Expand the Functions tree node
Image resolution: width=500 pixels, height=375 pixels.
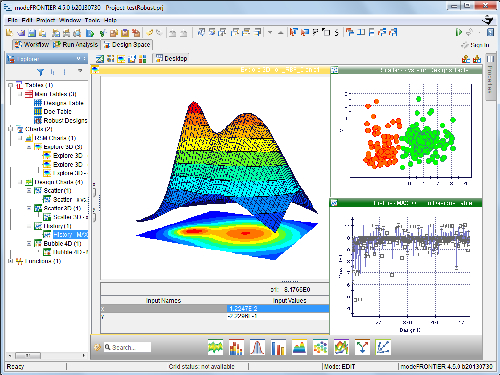(10, 261)
